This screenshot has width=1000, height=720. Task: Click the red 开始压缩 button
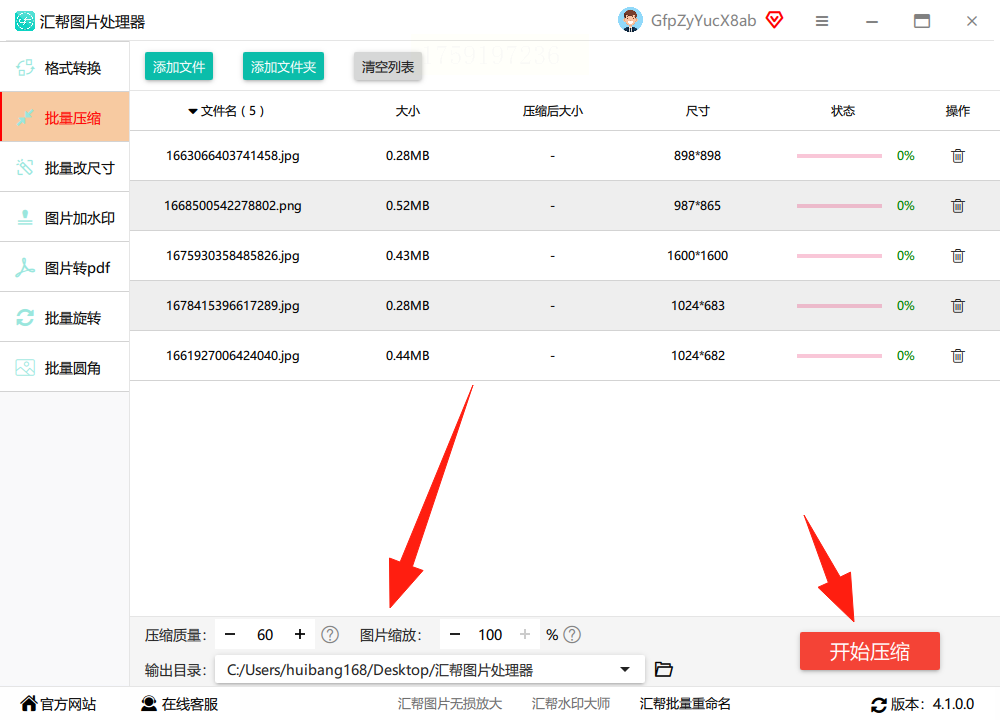(869, 651)
